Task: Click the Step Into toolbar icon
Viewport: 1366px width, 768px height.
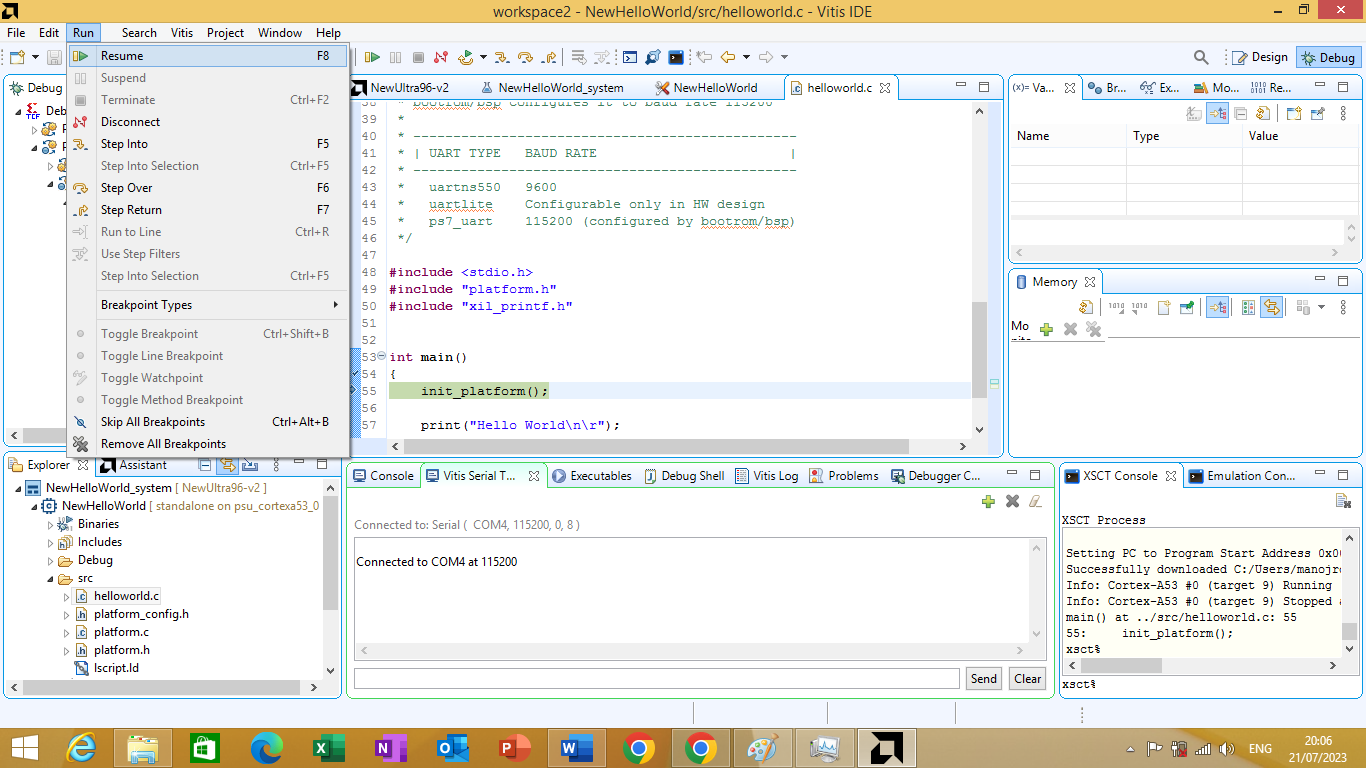Action: click(x=502, y=57)
